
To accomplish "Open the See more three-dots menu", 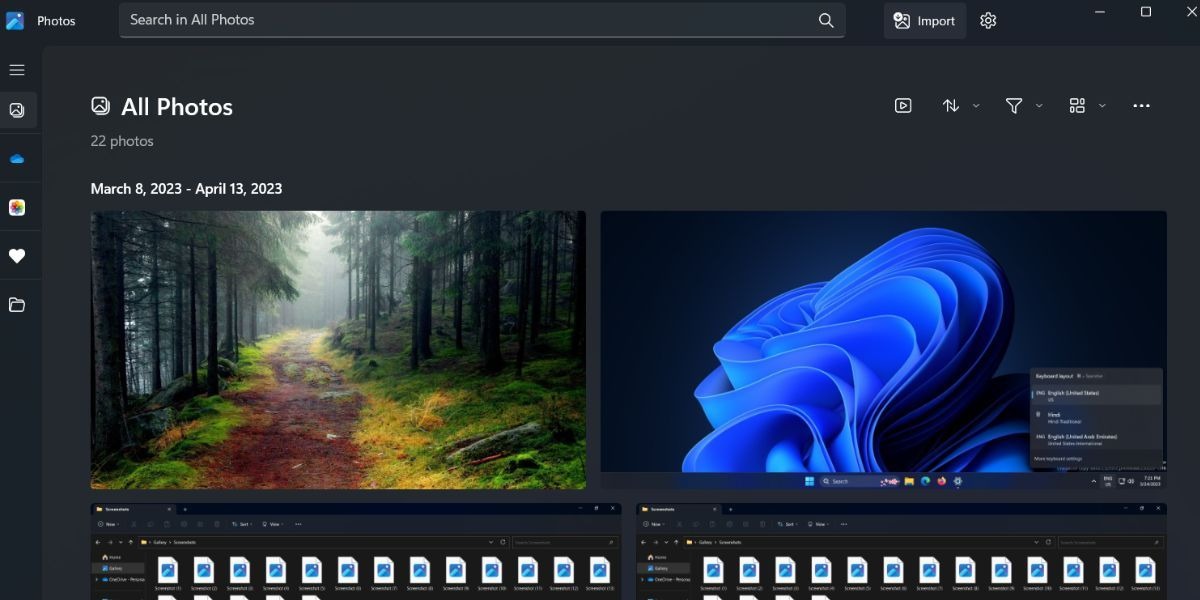I will coord(1141,105).
